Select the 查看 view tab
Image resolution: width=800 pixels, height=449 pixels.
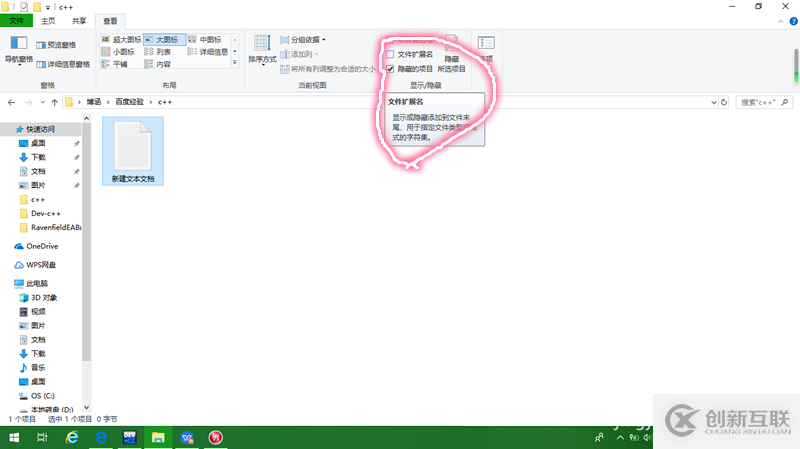110,21
